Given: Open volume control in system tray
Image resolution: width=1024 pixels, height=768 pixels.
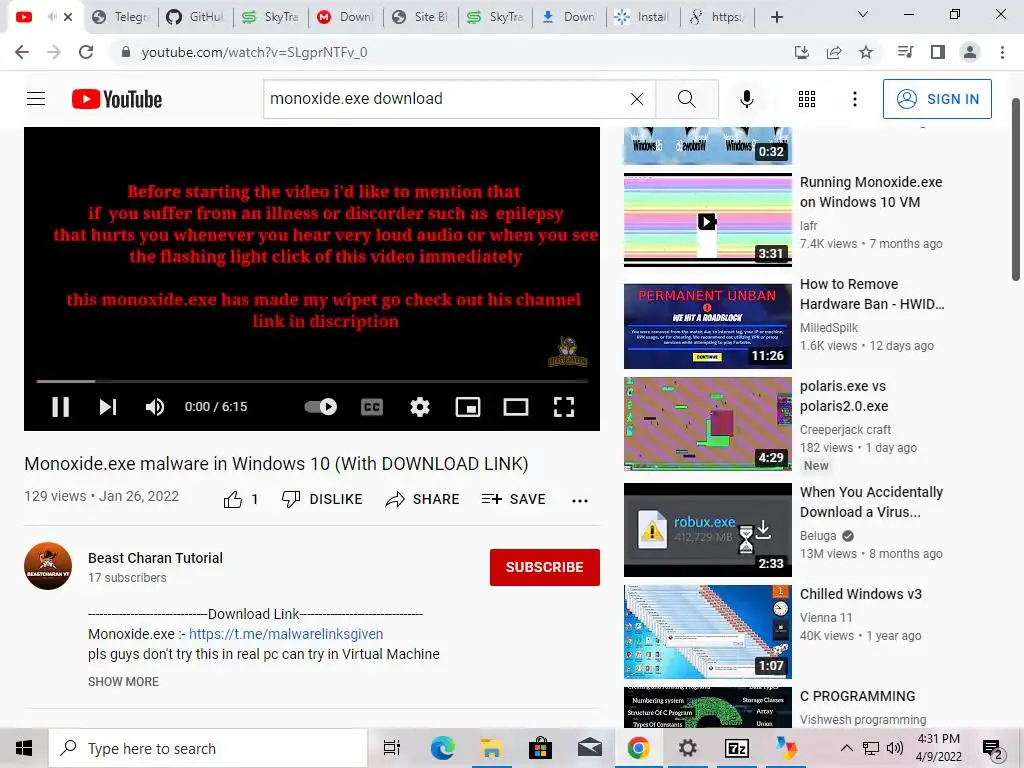Looking at the screenshot, I should coord(895,748).
